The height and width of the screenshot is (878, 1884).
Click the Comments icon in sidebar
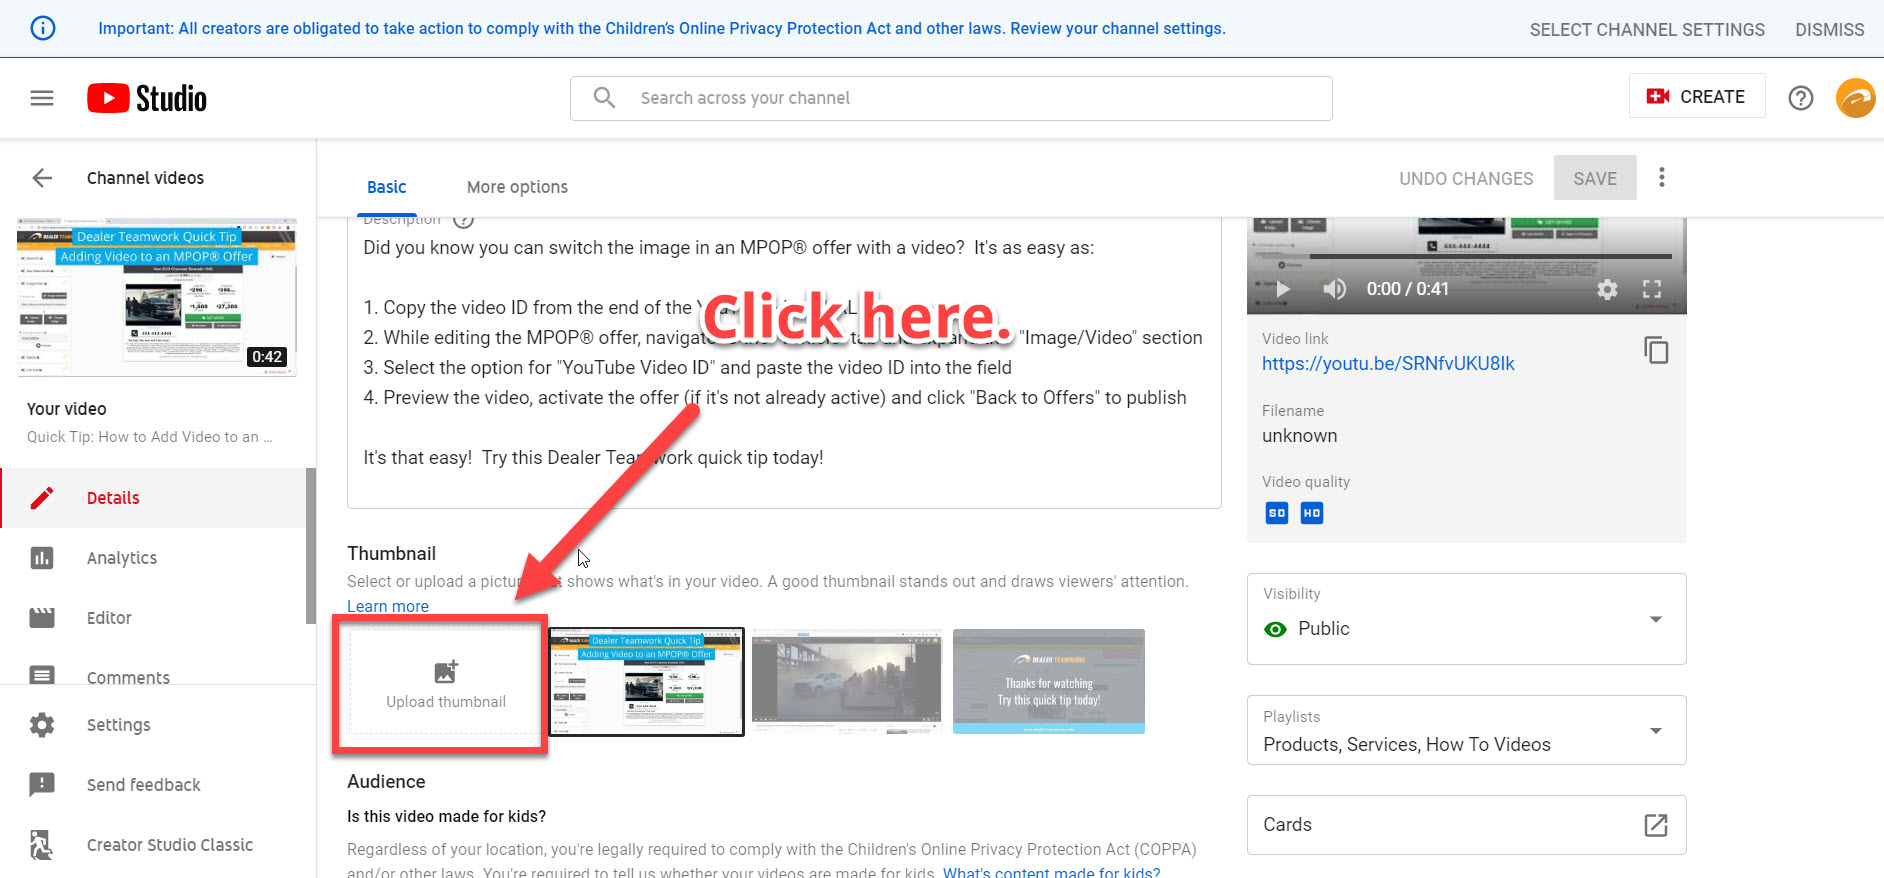pyautogui.click(x=42, y=676)
